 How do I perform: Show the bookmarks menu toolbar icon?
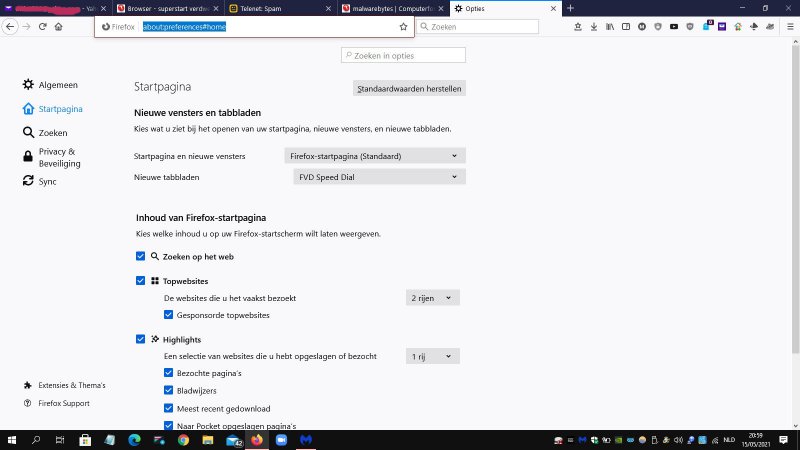578,27
